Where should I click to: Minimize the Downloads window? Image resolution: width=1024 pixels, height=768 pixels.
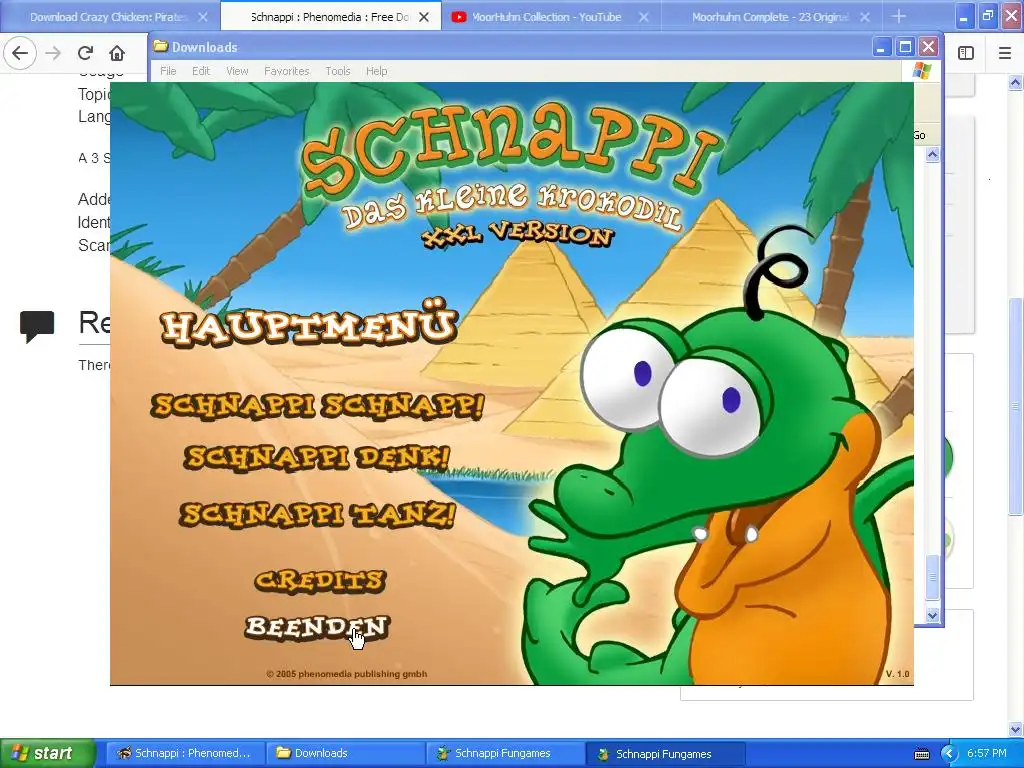click(x=882, y=47)
